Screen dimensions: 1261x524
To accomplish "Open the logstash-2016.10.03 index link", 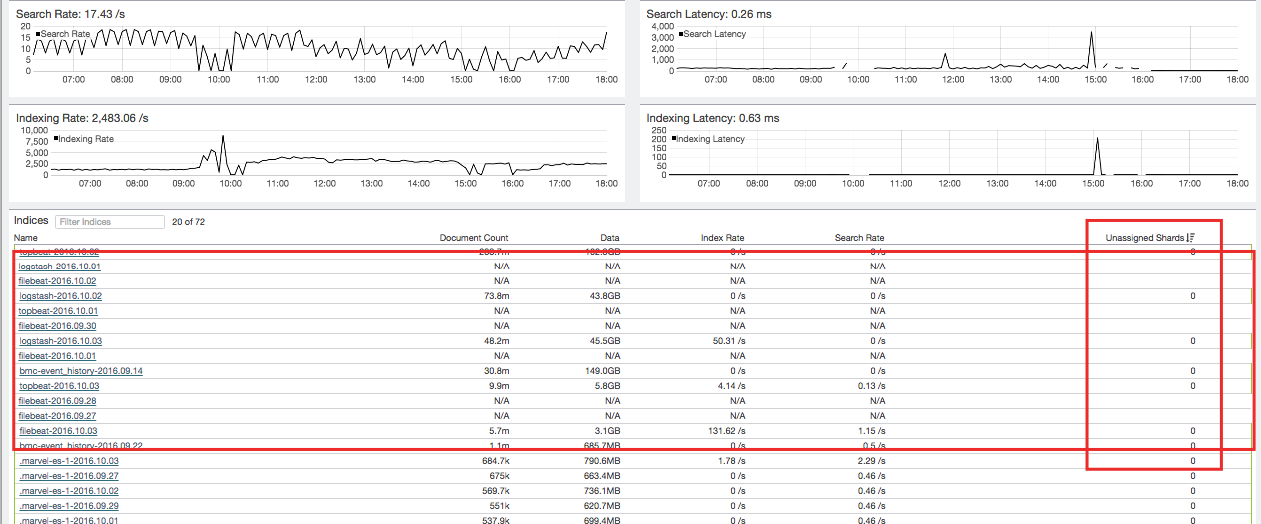I will tap(60, 341).
